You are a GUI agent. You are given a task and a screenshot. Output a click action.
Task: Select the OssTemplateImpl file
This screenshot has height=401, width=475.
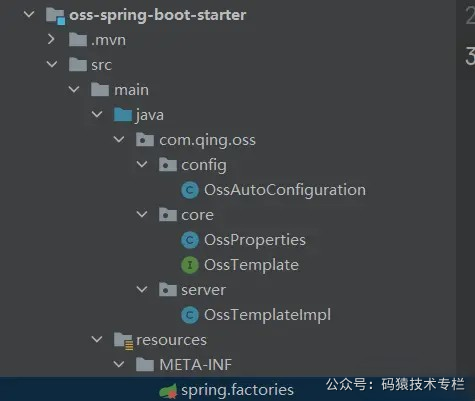[267, 315]
